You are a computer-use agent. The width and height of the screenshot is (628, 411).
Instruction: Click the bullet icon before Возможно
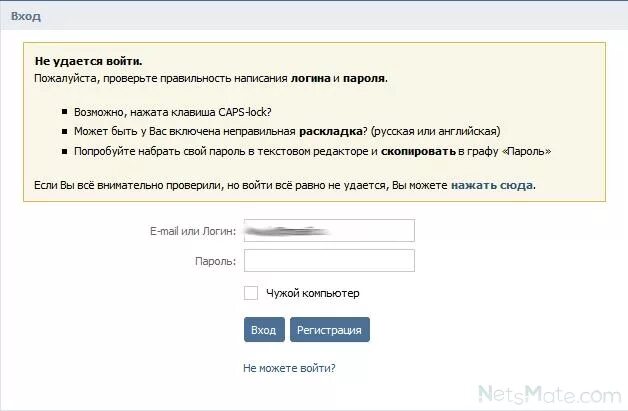coord(65,111)
